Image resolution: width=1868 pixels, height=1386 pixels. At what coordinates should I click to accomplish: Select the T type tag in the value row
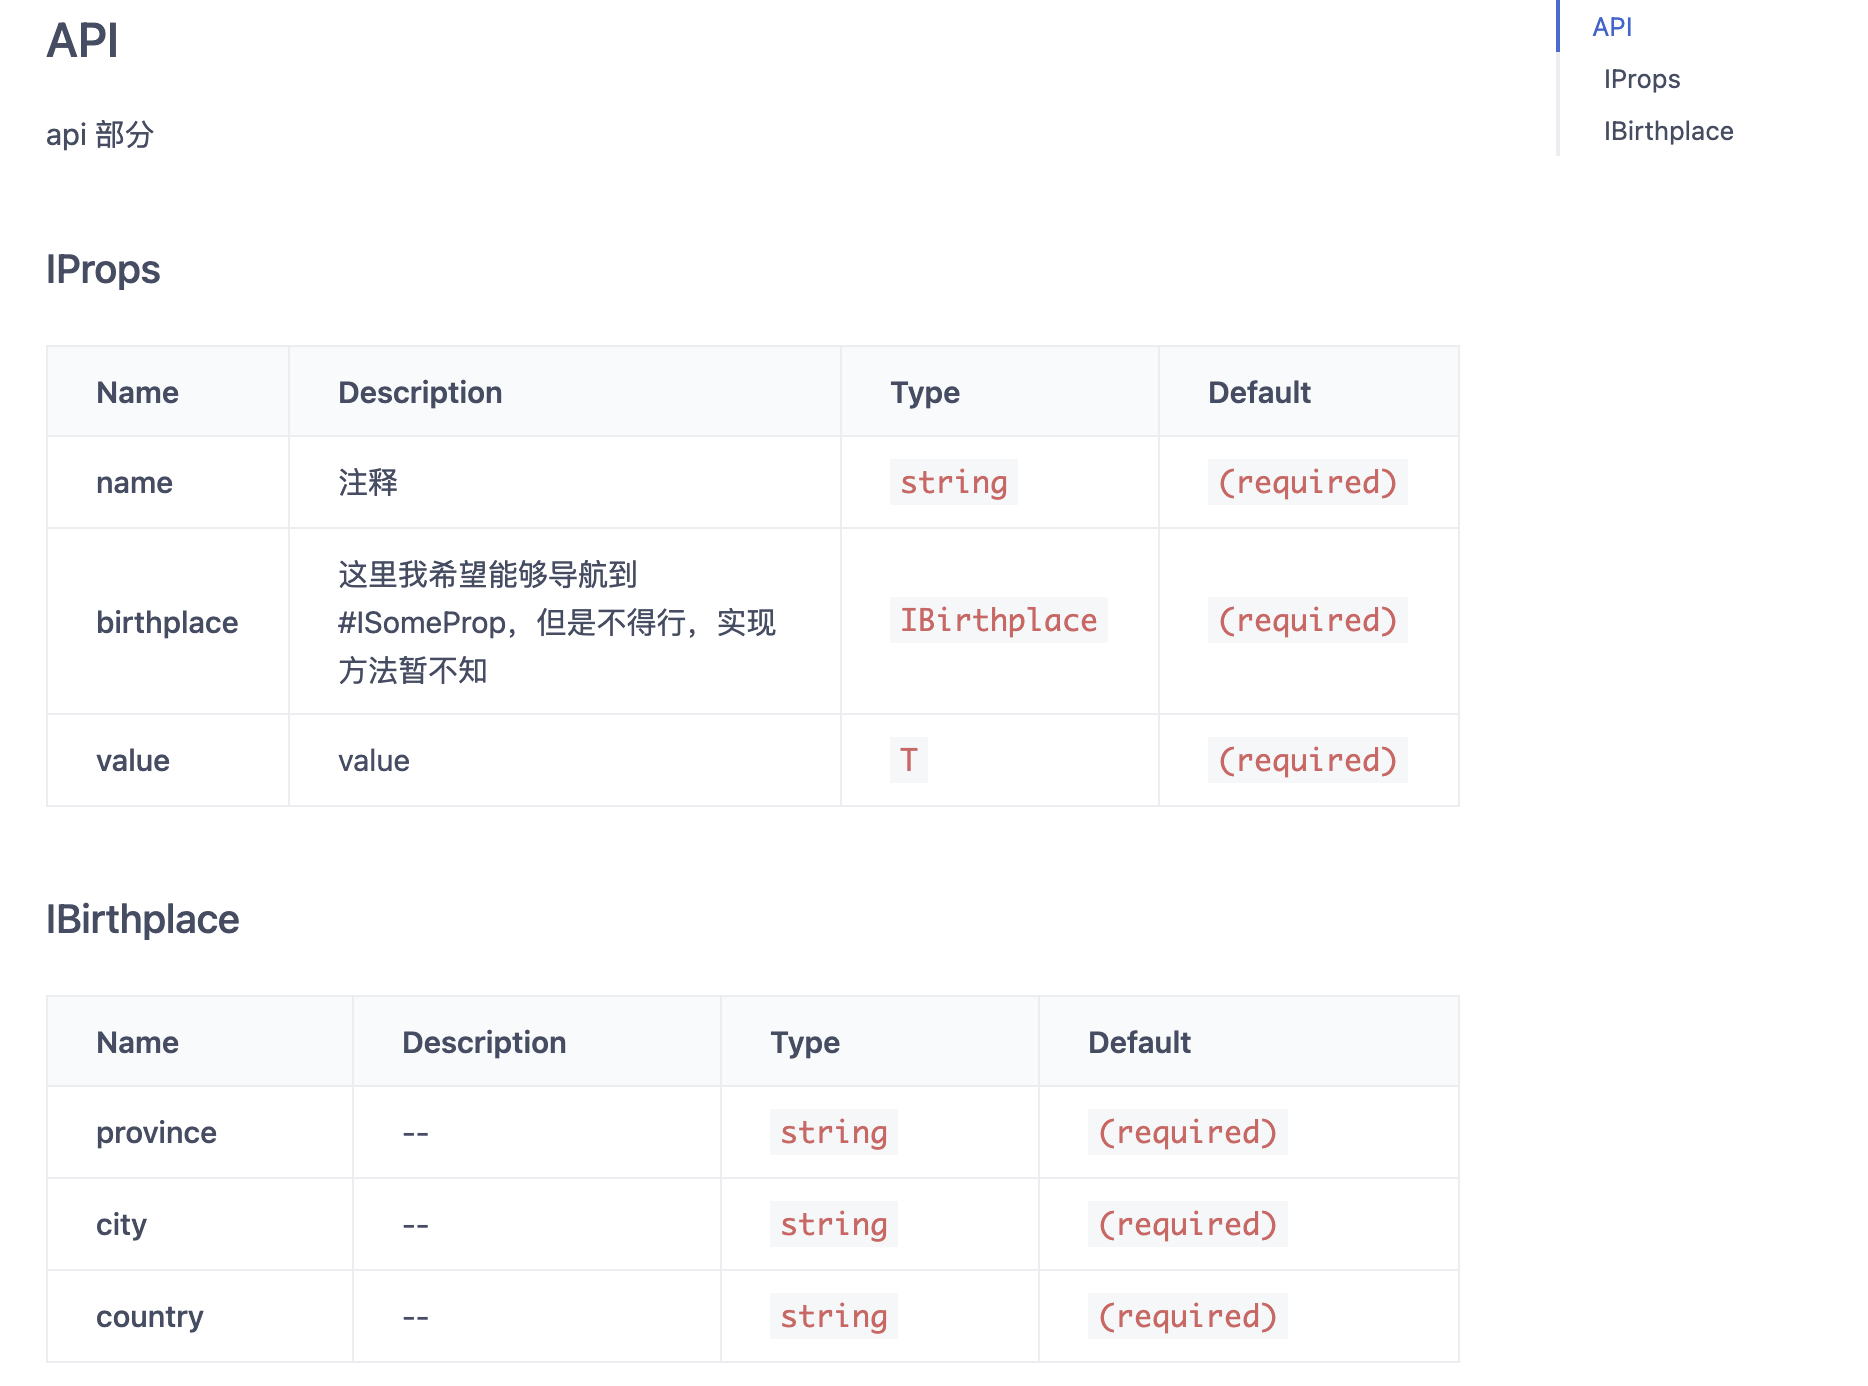pos(908,760)
